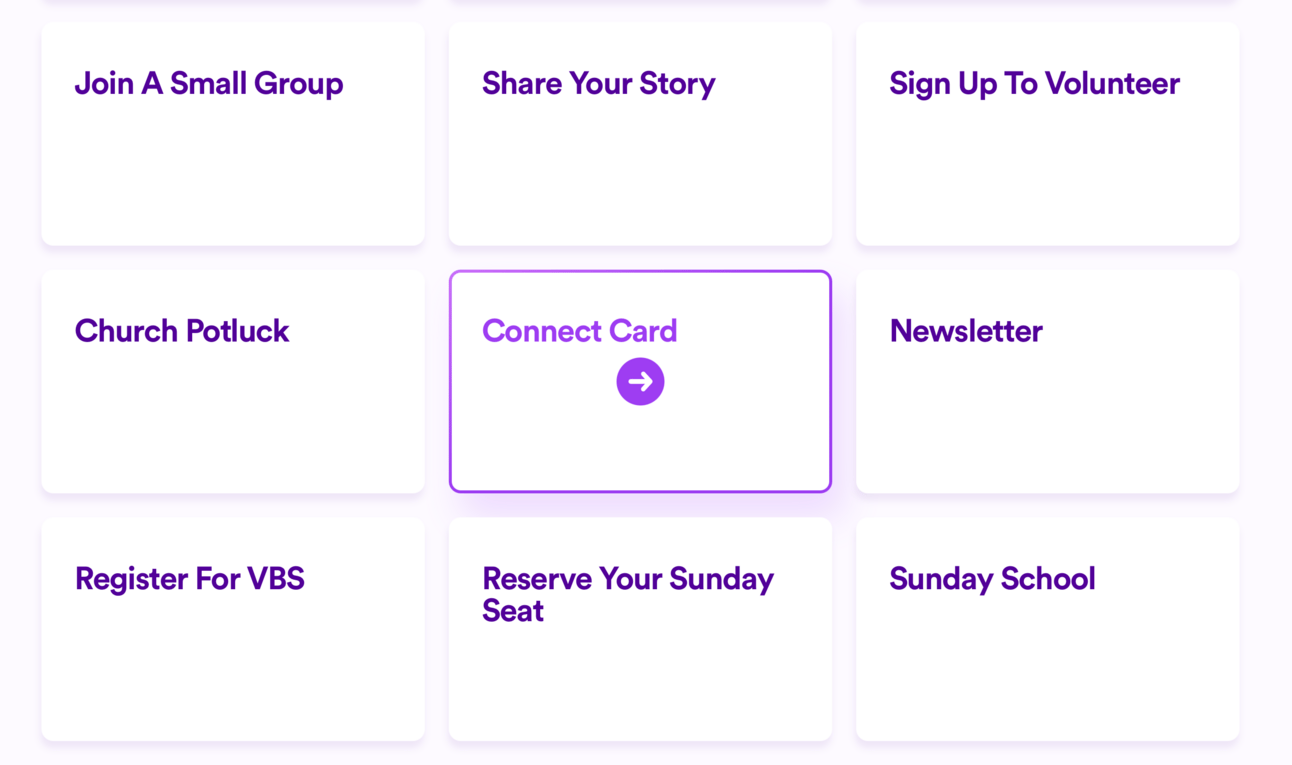Choose the Church Potluck card

coord(233,410)
